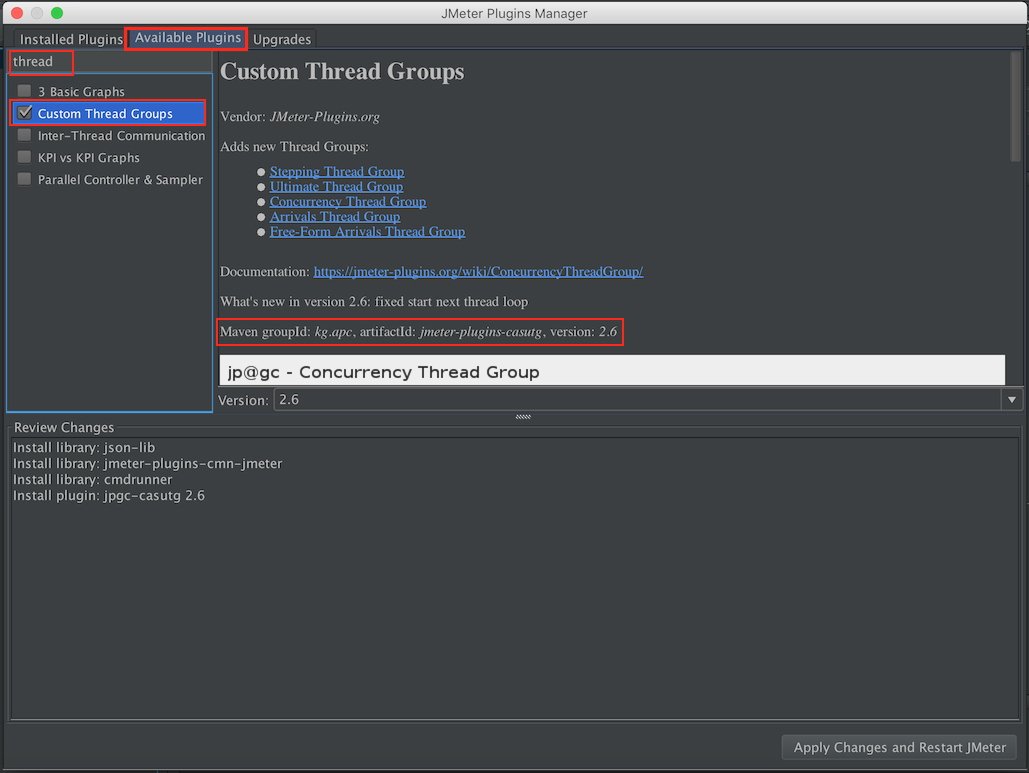Select the Inter-Thread Communication plugin row
The height and width of the screenshot is (773, 1029).
[x=109, y=135]
